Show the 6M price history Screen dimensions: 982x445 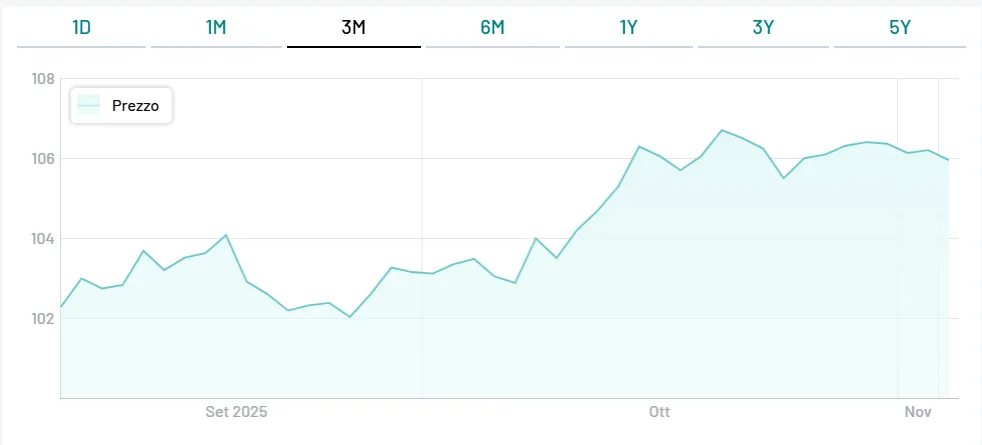point(492,28)
